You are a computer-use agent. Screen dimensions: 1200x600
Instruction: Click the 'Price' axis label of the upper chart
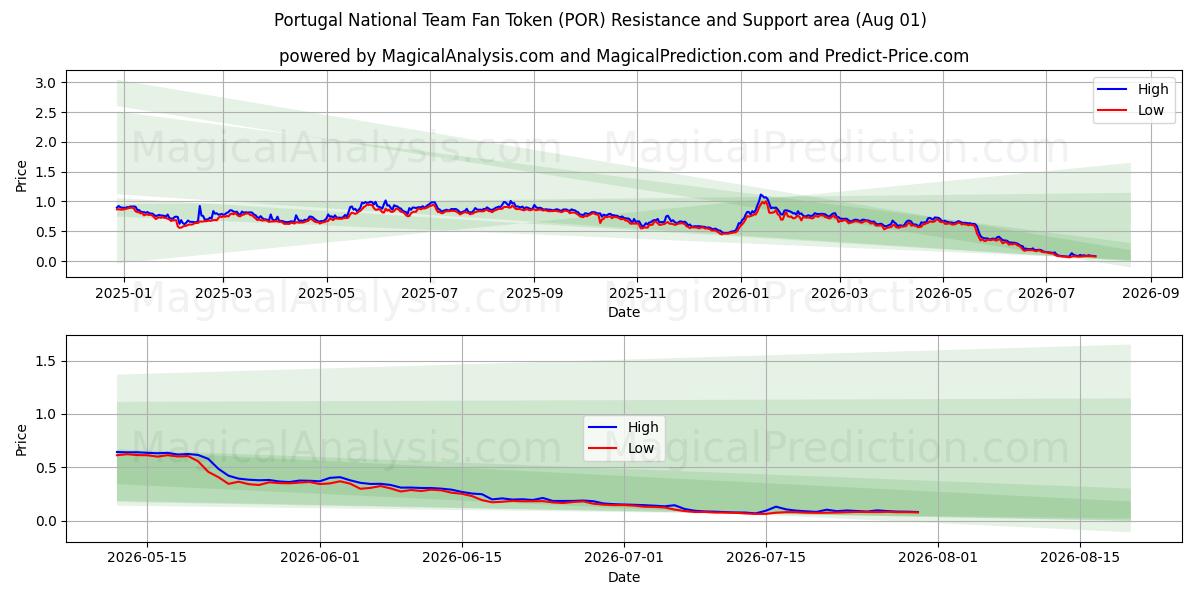tap(22, 174)
